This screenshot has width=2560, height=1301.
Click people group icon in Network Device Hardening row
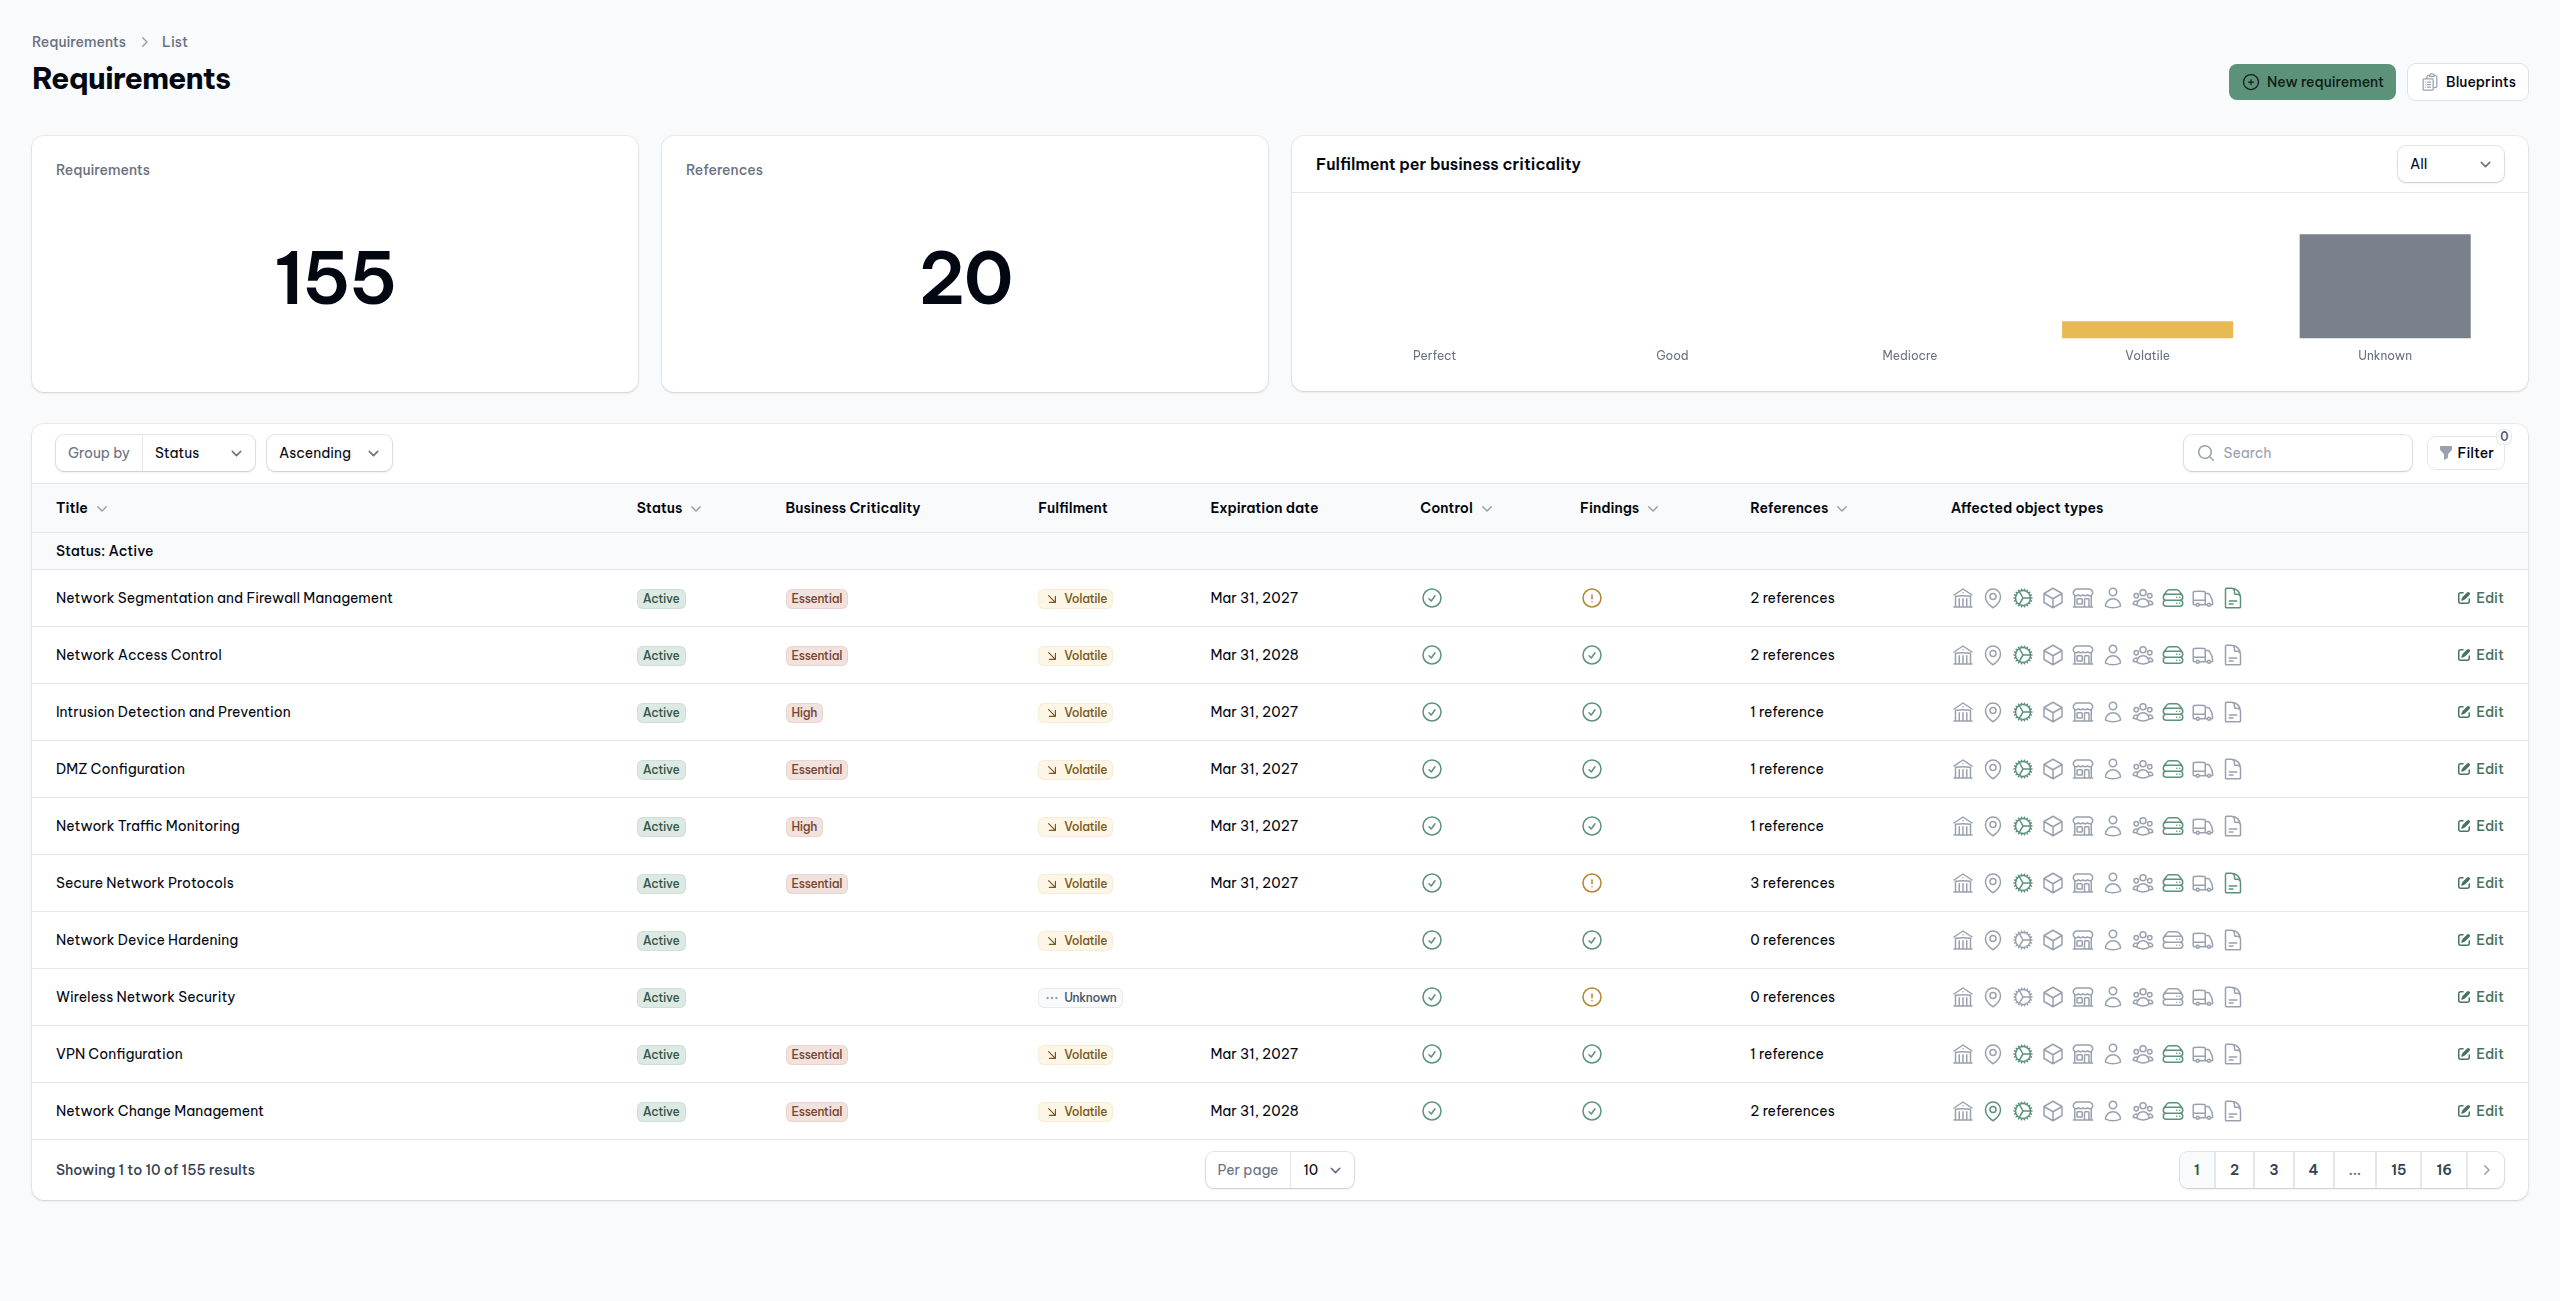pyautogui.click(x=2143, y=940)
